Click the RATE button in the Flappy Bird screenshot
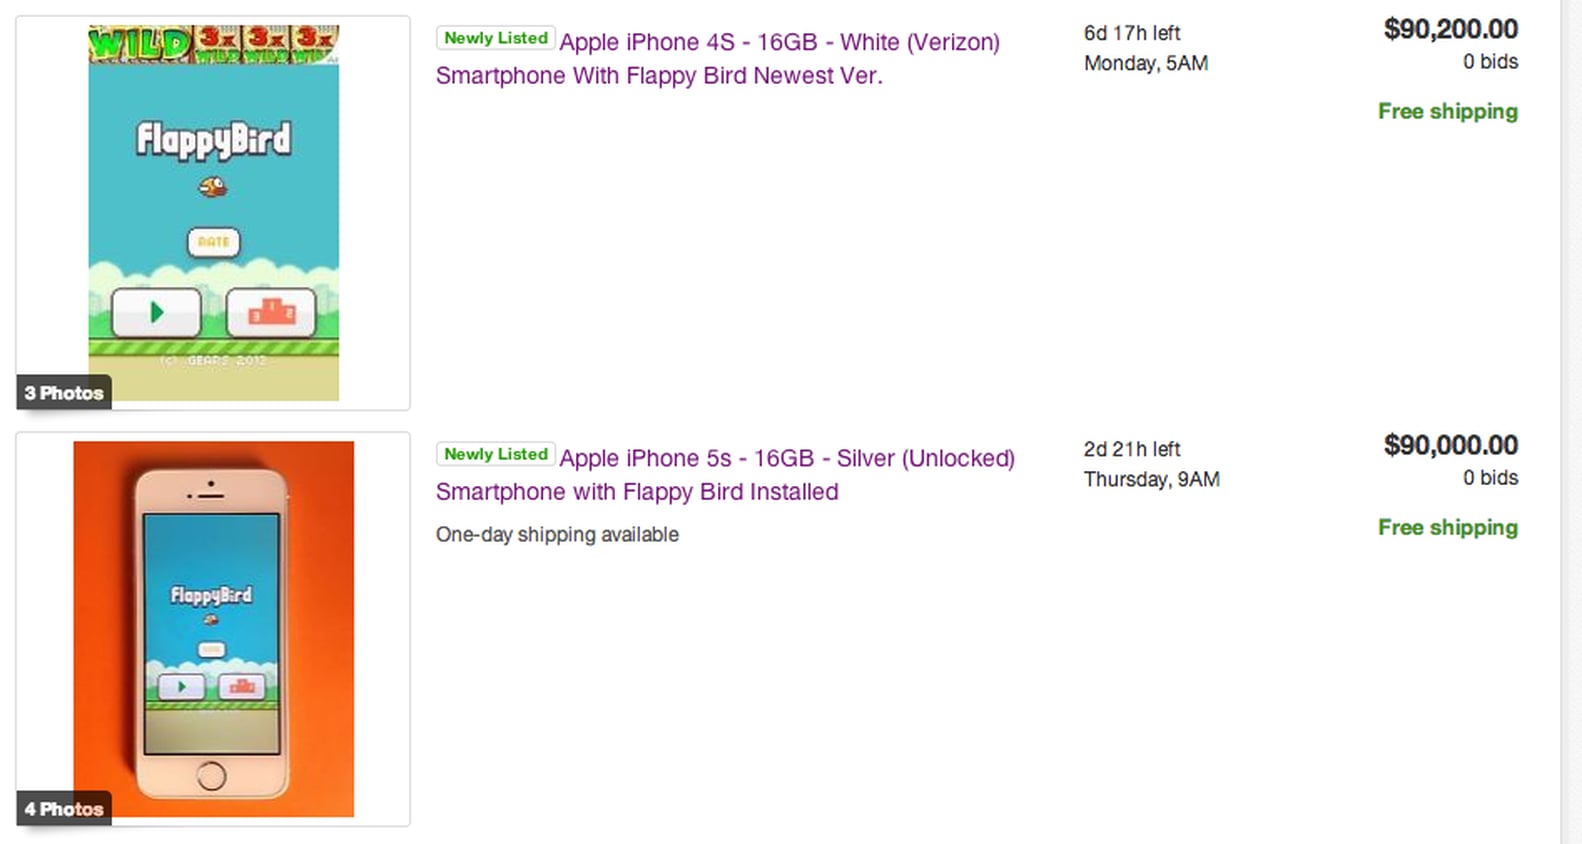1582x844 pixels. (x=213, y=242)
